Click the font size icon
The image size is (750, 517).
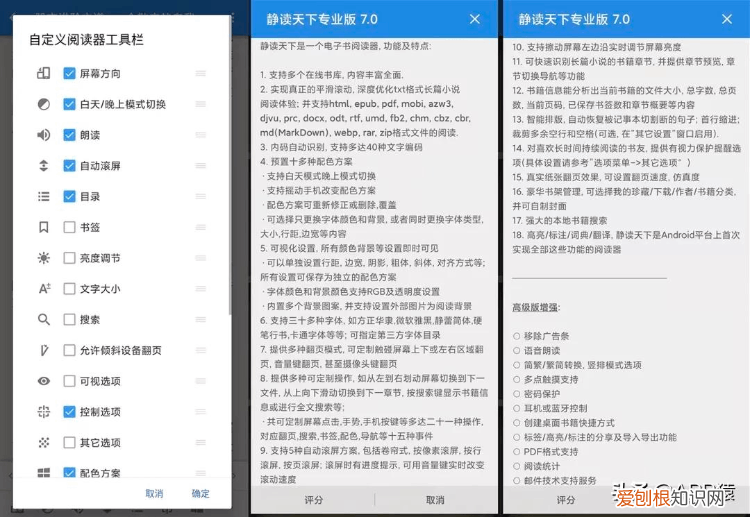tap(44, 288)
